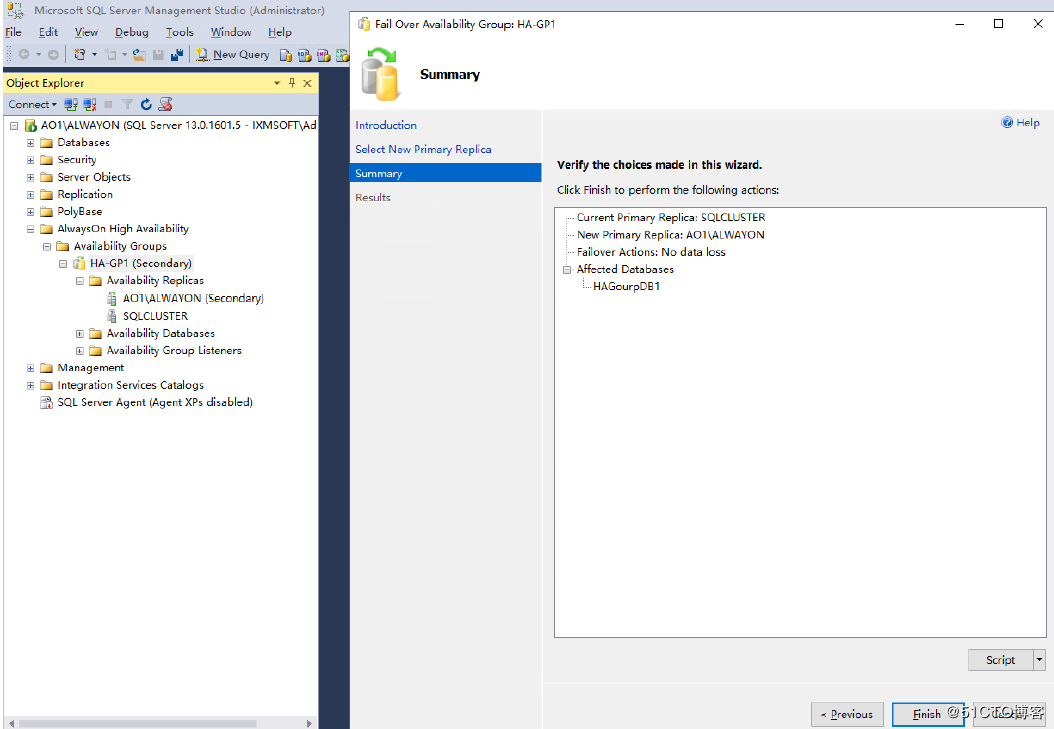This screenshot has height=729, width=1054.
Task: Expand the Management node
Action: pyautogui.click(x=30, y=368)
